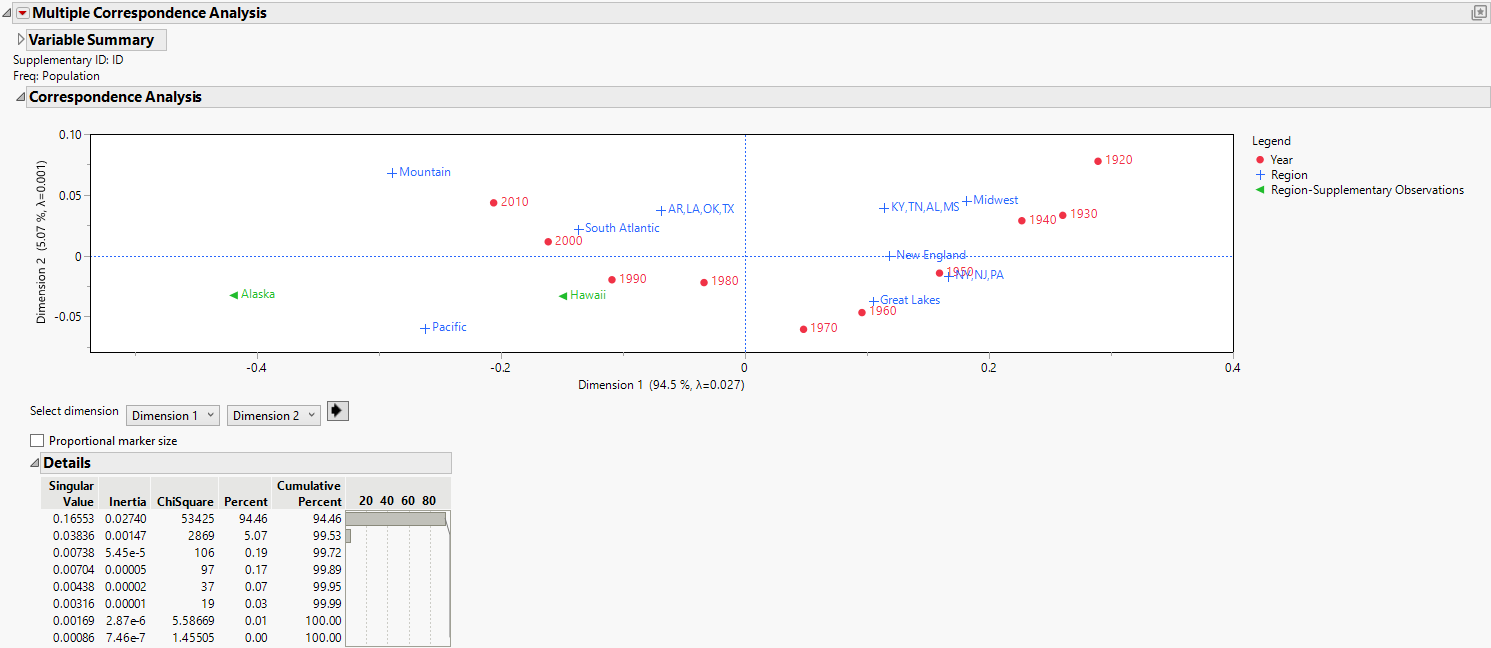Image resolution: width=1491 pixels, height=648 pixels.
Task: Click the Dimension 1 axis label
Action: (660, 385)
